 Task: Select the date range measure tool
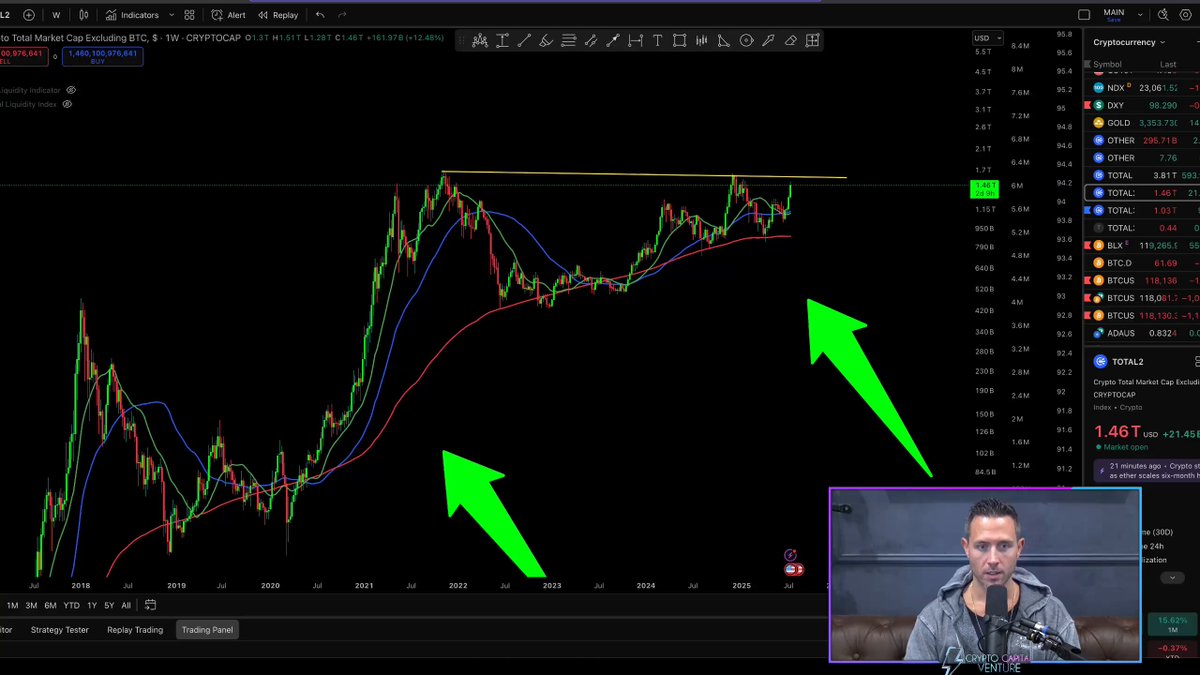coord(635,41)
